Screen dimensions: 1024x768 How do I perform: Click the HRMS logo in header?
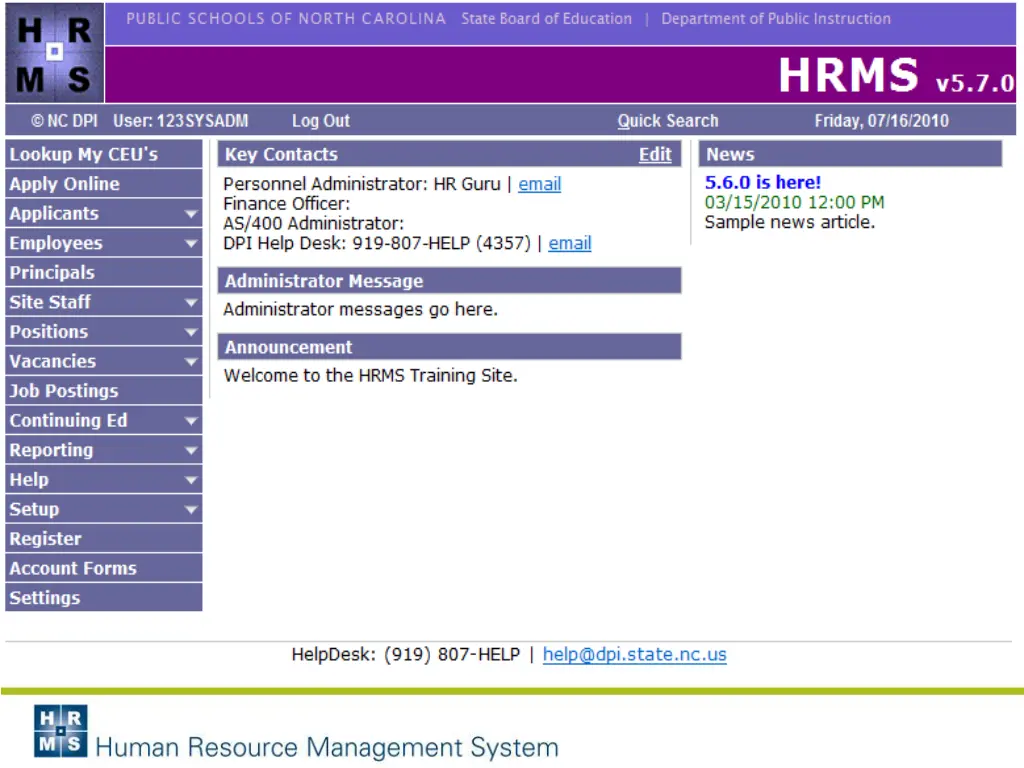(54, 53)
